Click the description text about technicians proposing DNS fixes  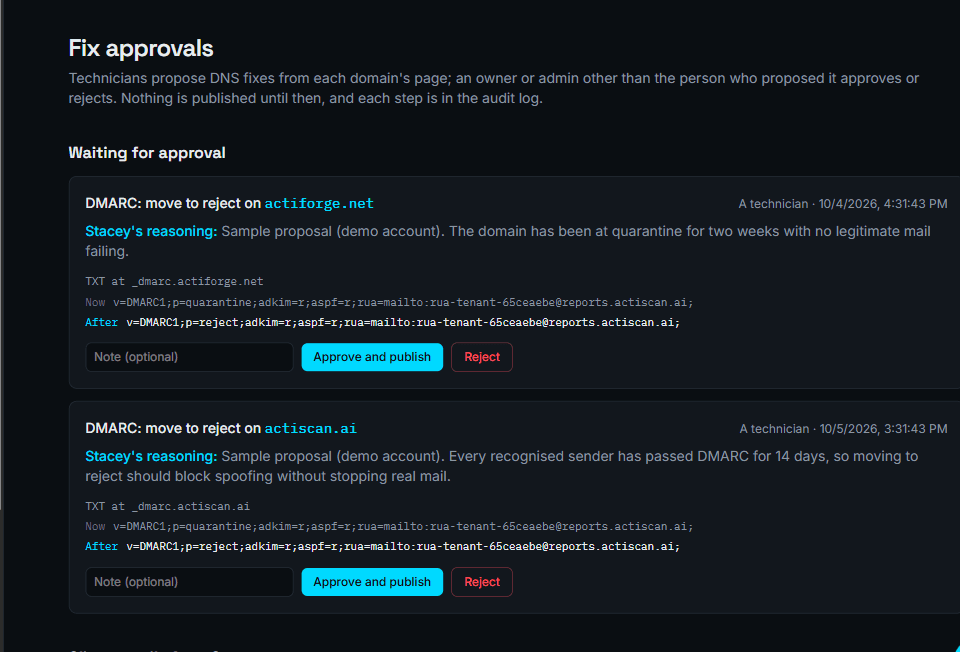493,88
